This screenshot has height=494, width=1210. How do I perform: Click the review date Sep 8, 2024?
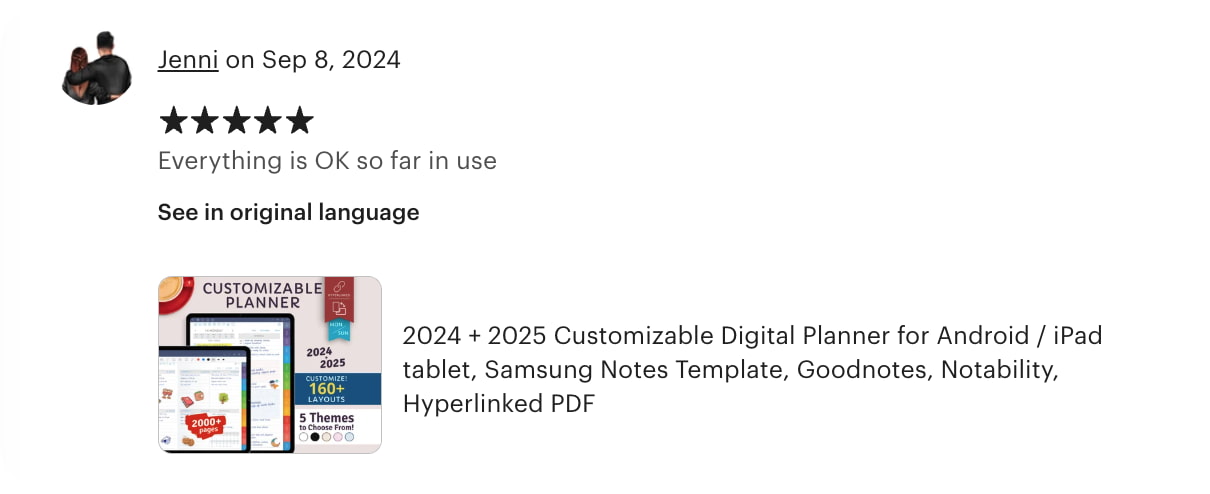click(x=331, y=60)
